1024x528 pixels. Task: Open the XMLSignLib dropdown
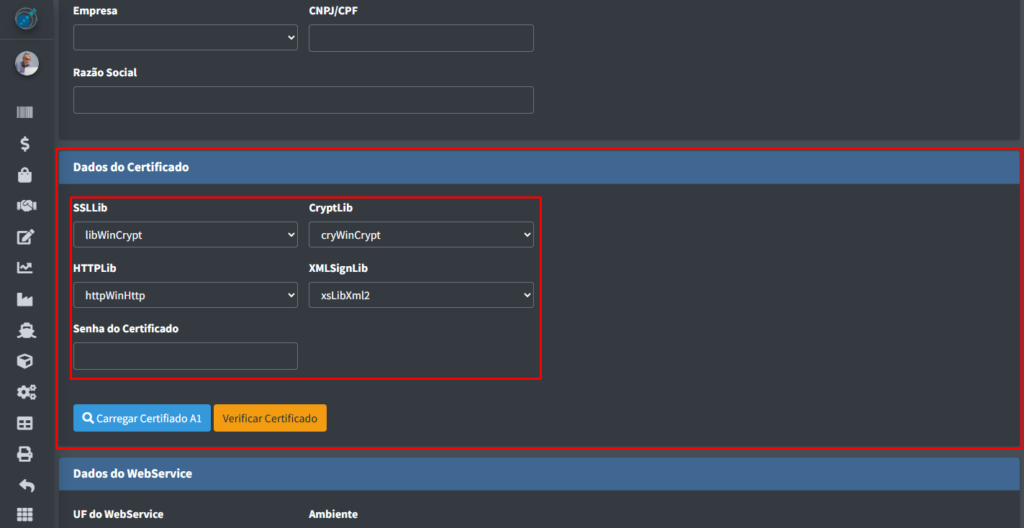421,295
